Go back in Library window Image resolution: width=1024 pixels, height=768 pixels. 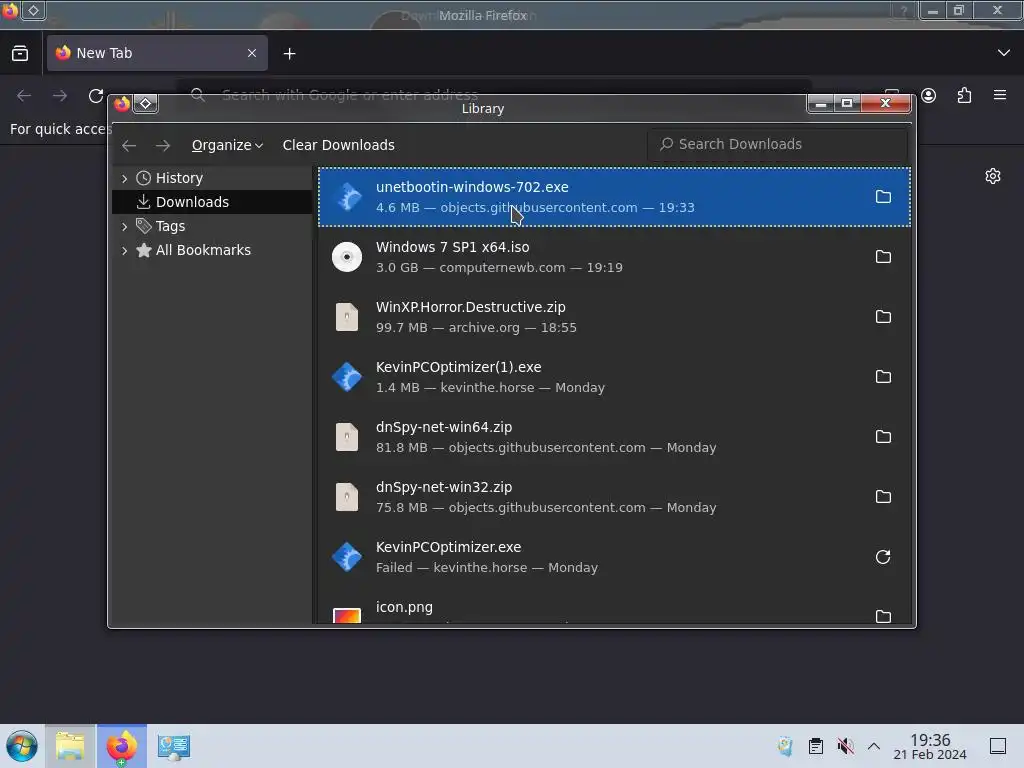click(x=129, y=145)
